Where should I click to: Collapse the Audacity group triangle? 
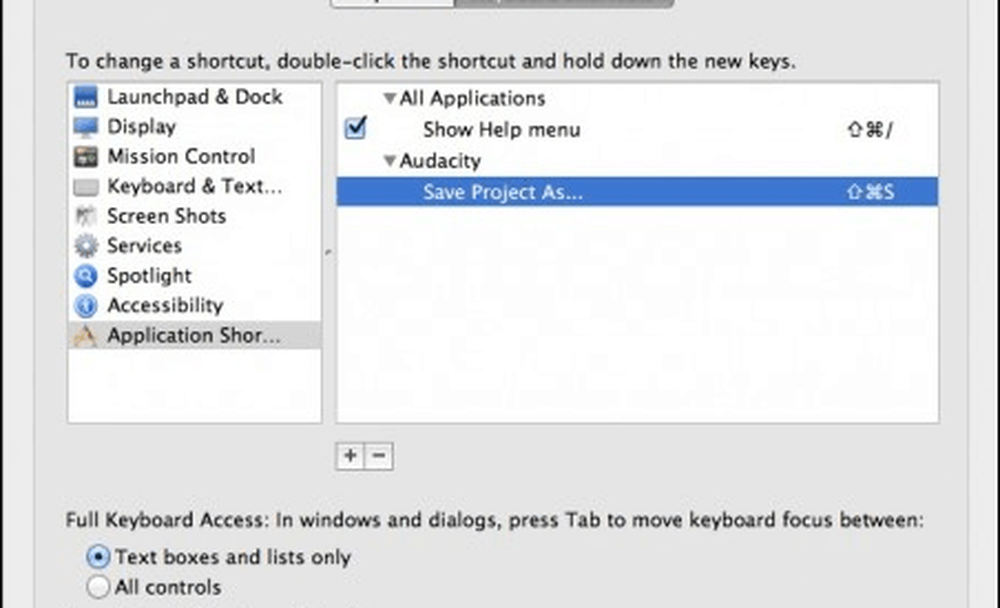389,161
